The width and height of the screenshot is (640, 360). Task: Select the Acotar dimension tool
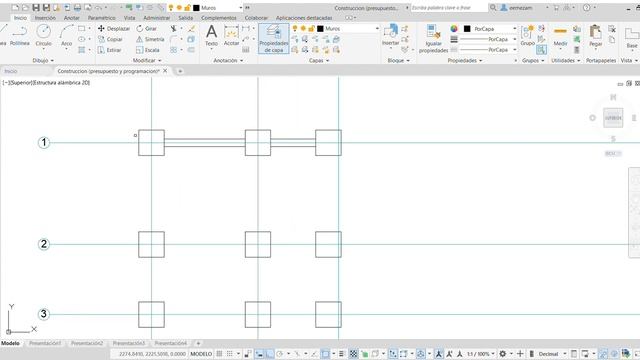click(x=231, y=36)
